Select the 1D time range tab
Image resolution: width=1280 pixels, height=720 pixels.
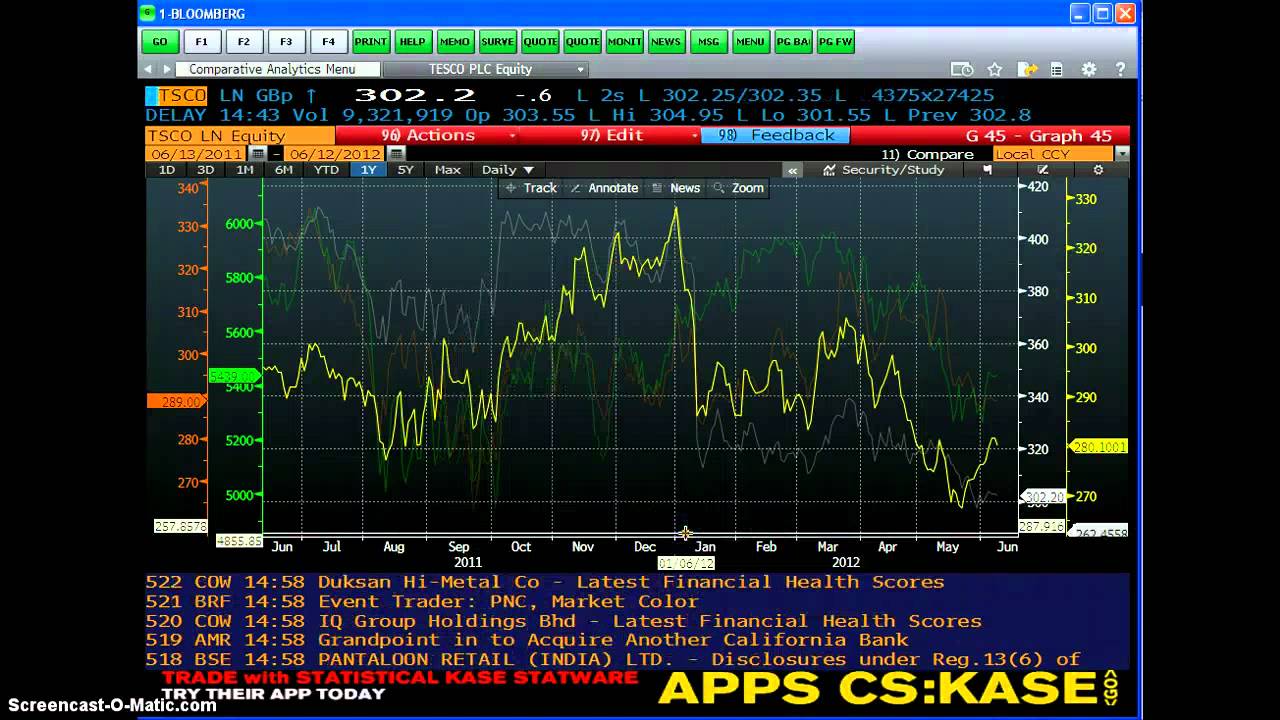click(166, 170)
